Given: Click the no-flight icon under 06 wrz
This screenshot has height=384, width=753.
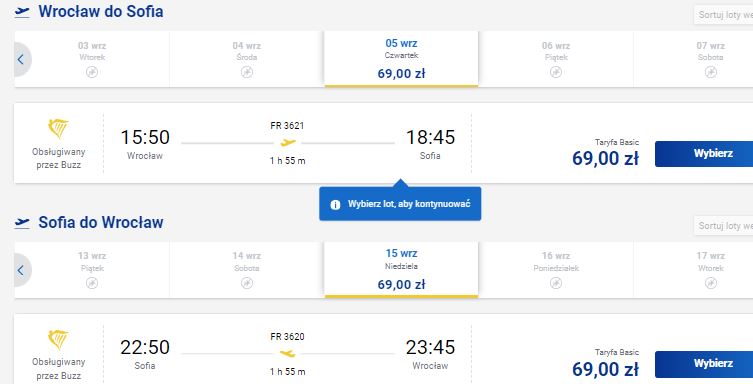Looking at the screenshot, I should pyautogui.click(x=556, y=72).
